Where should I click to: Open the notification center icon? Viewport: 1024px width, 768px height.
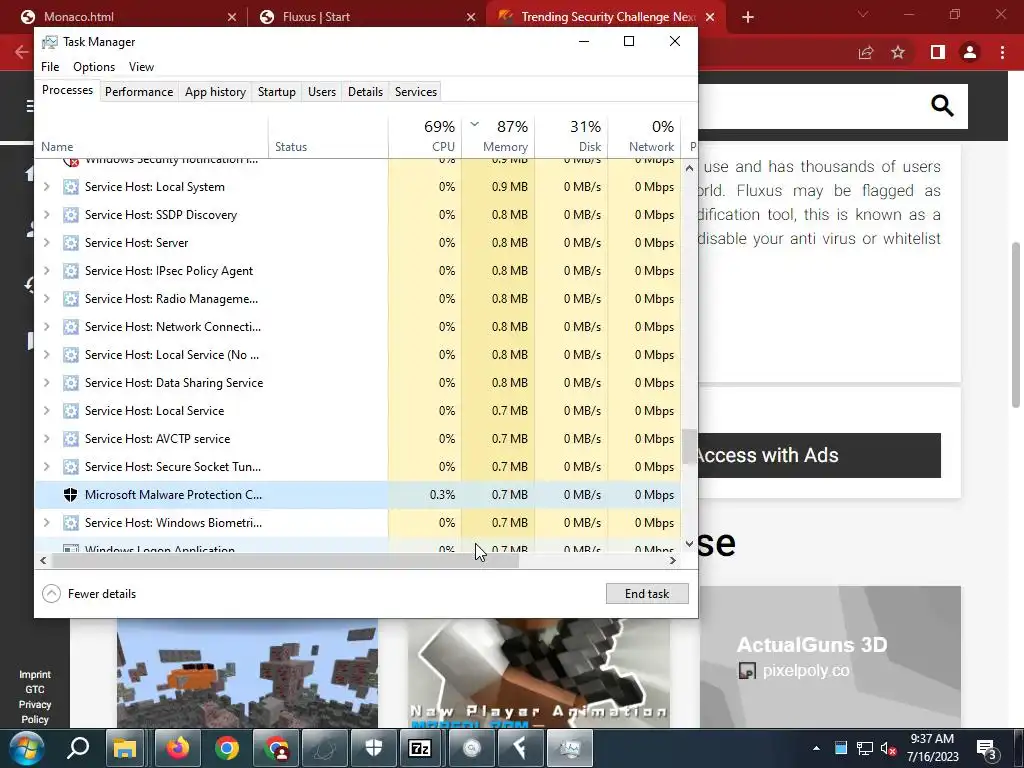coord(985,748)
